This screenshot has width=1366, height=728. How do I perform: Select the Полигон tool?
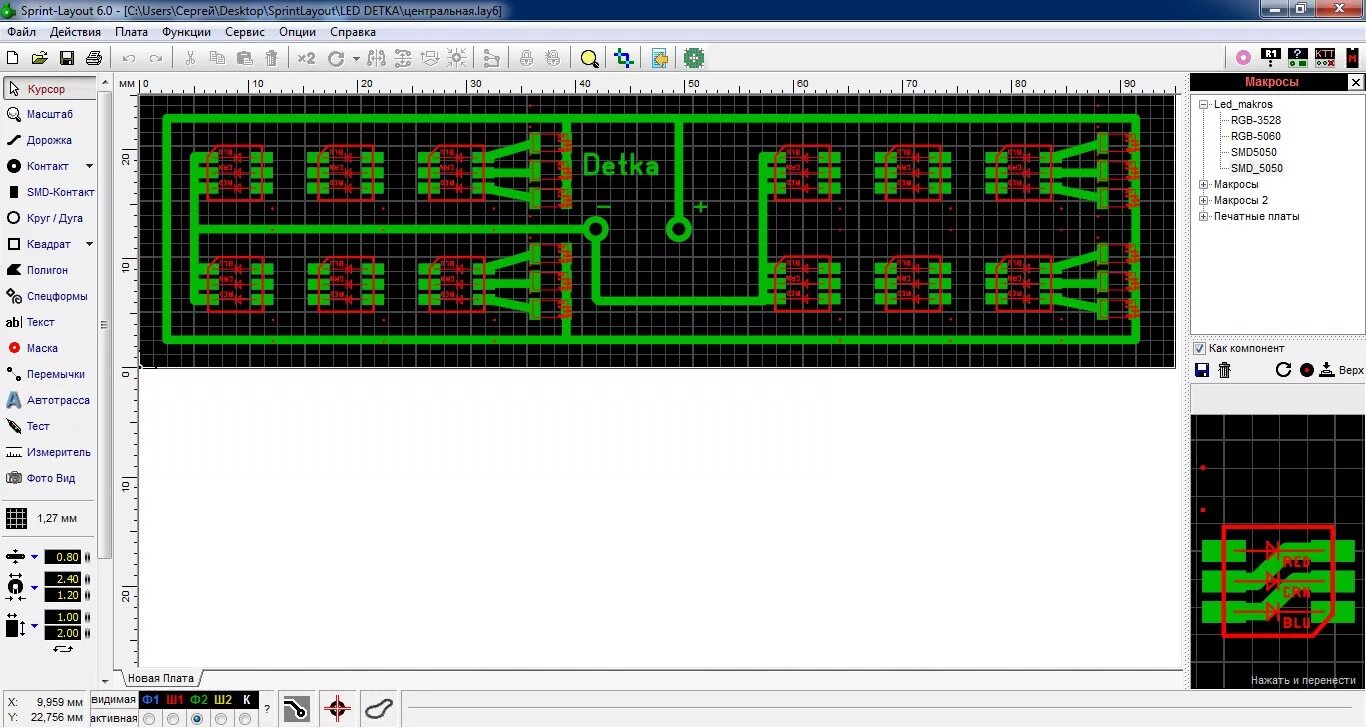[50, 270]
